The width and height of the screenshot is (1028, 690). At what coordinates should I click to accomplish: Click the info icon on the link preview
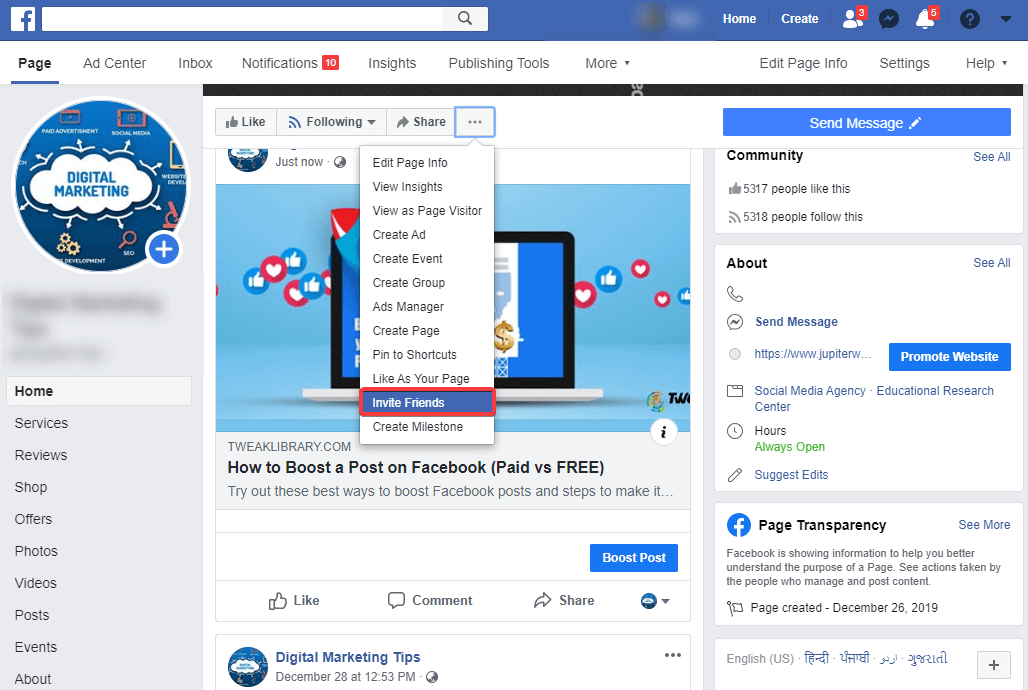coord(664,431)
